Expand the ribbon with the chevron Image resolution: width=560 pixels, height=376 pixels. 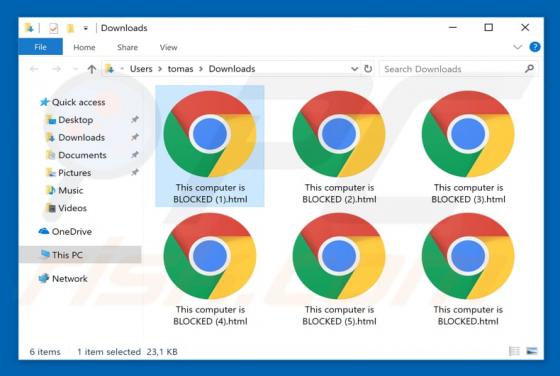[517, 47]
